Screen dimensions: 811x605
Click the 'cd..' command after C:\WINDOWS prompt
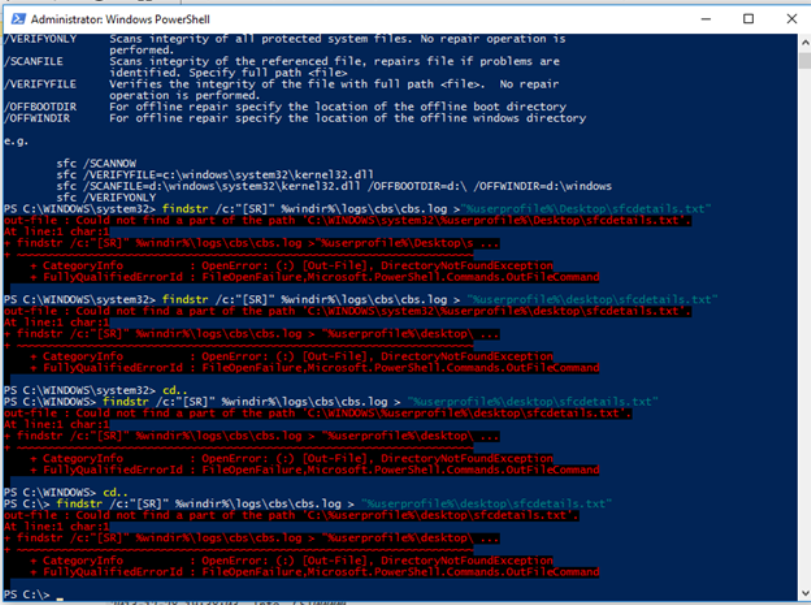click(115, 492)
